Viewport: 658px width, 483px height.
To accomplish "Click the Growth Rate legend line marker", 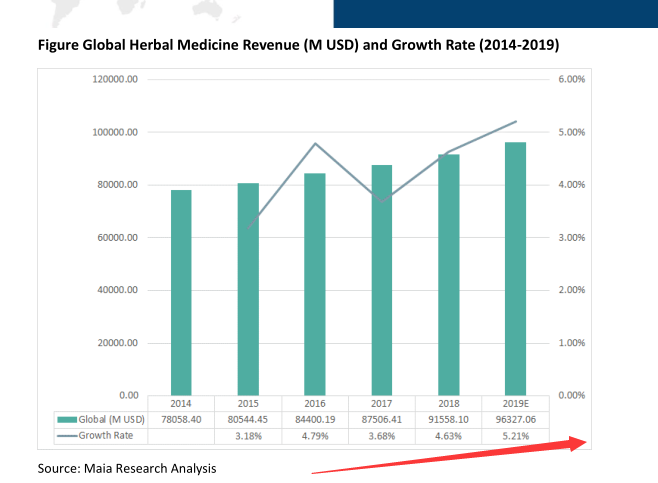I will [x=68, y=436].
